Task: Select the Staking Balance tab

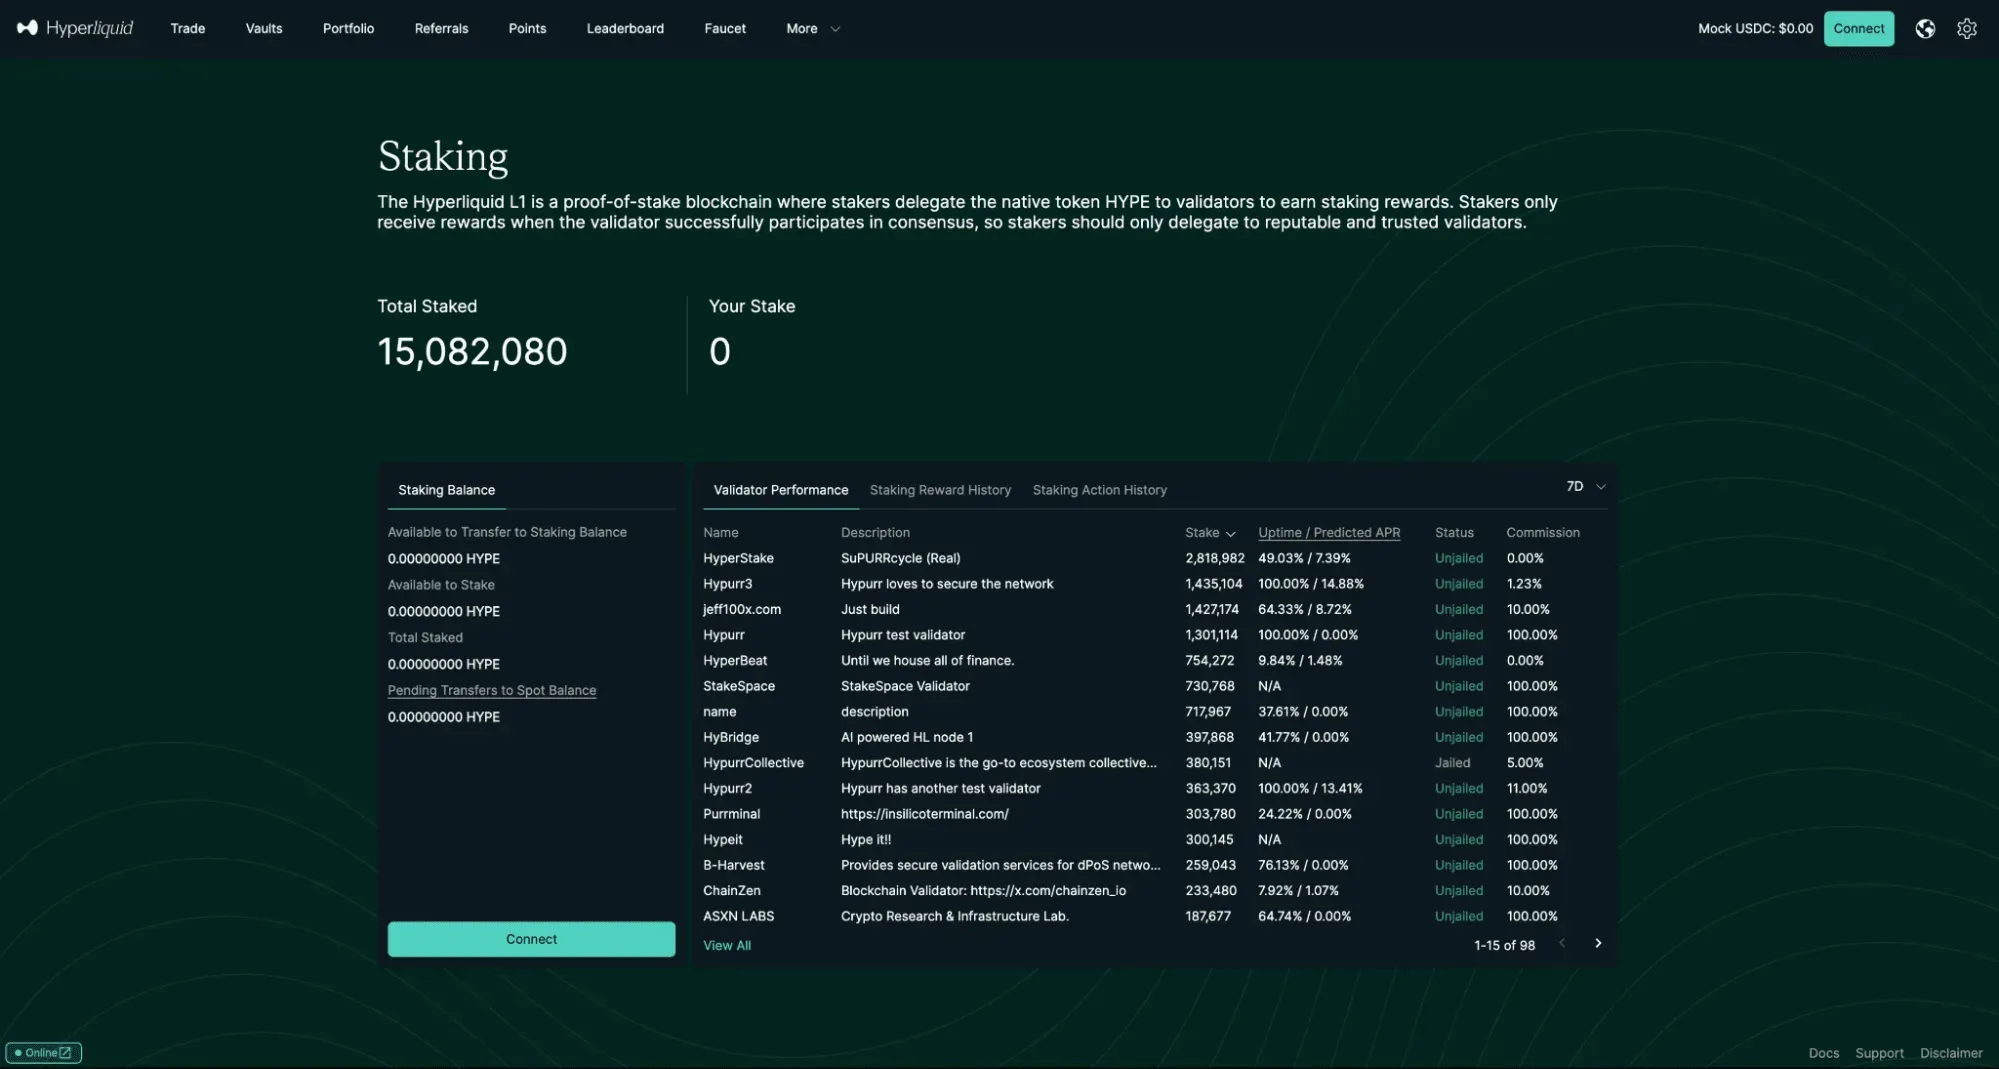Action: point(446,490)
